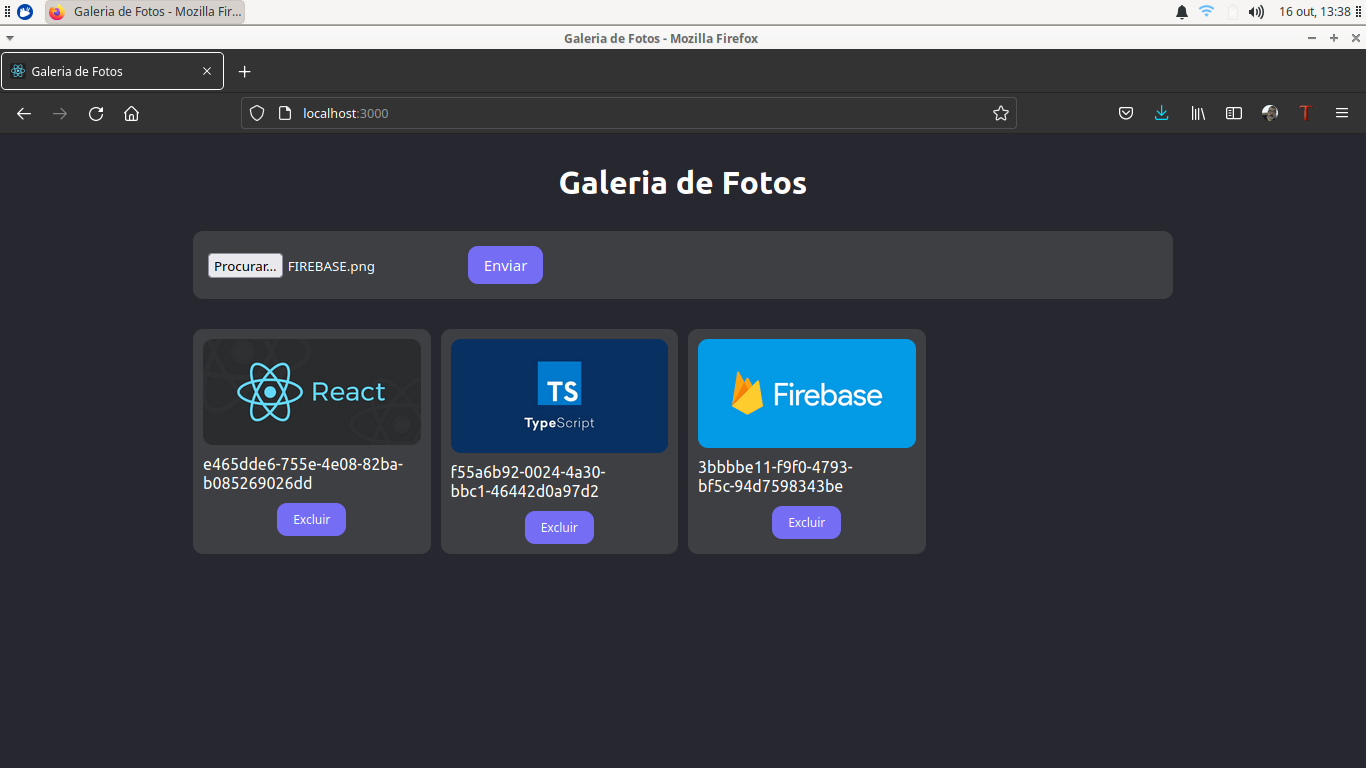The image size is (1366, 768).
Task: Click the Enviar upload button
Action: point(505,265)
